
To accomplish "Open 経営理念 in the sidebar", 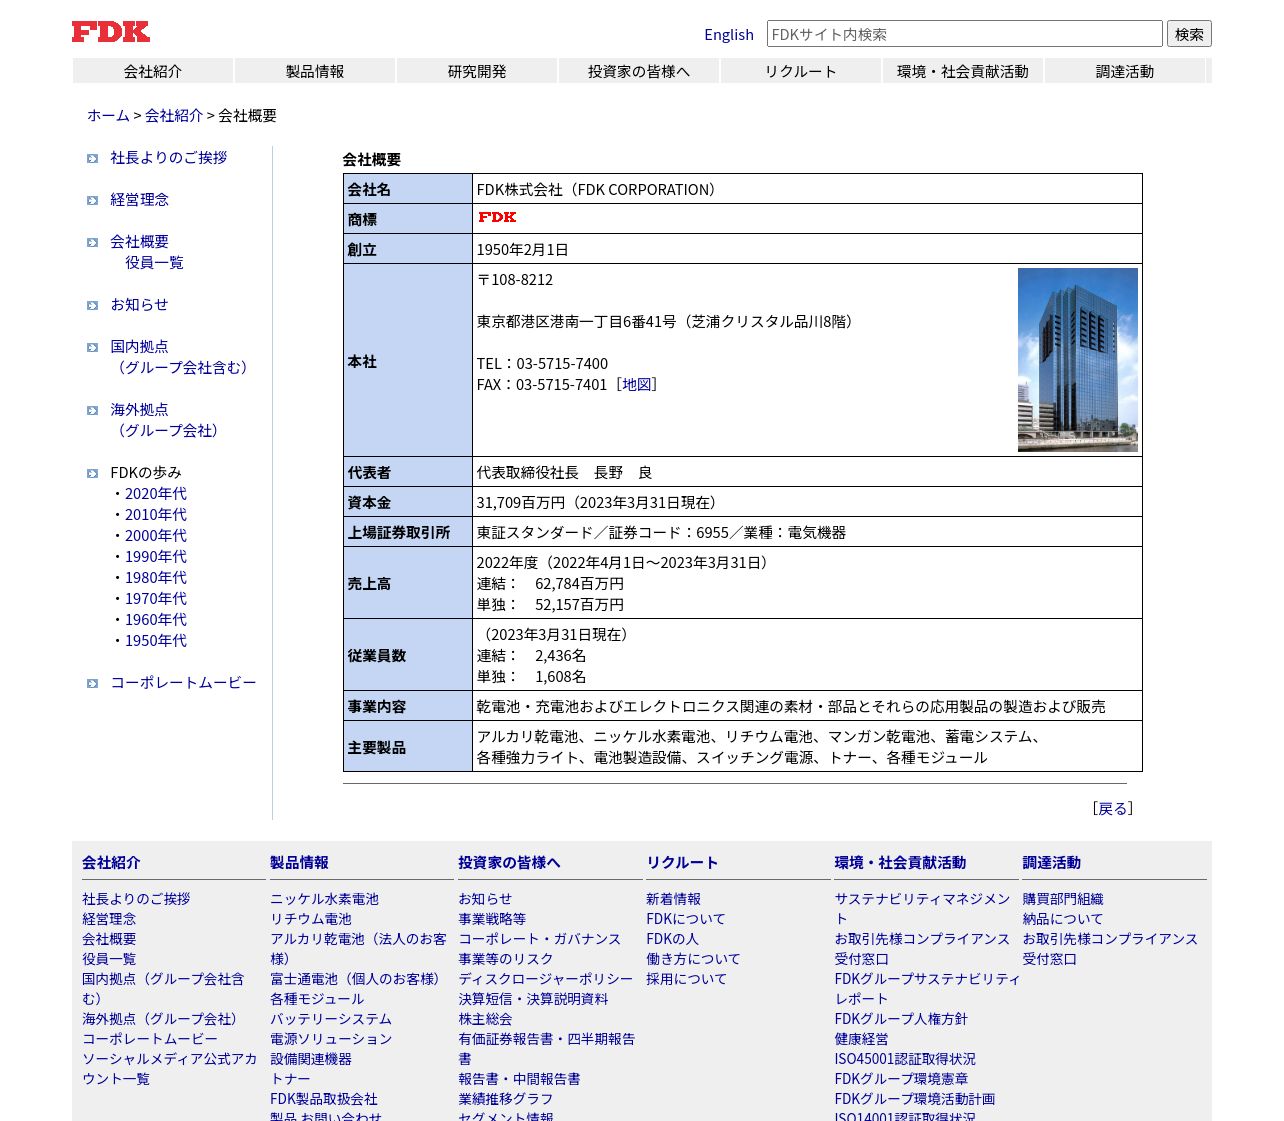I will 140,200.
